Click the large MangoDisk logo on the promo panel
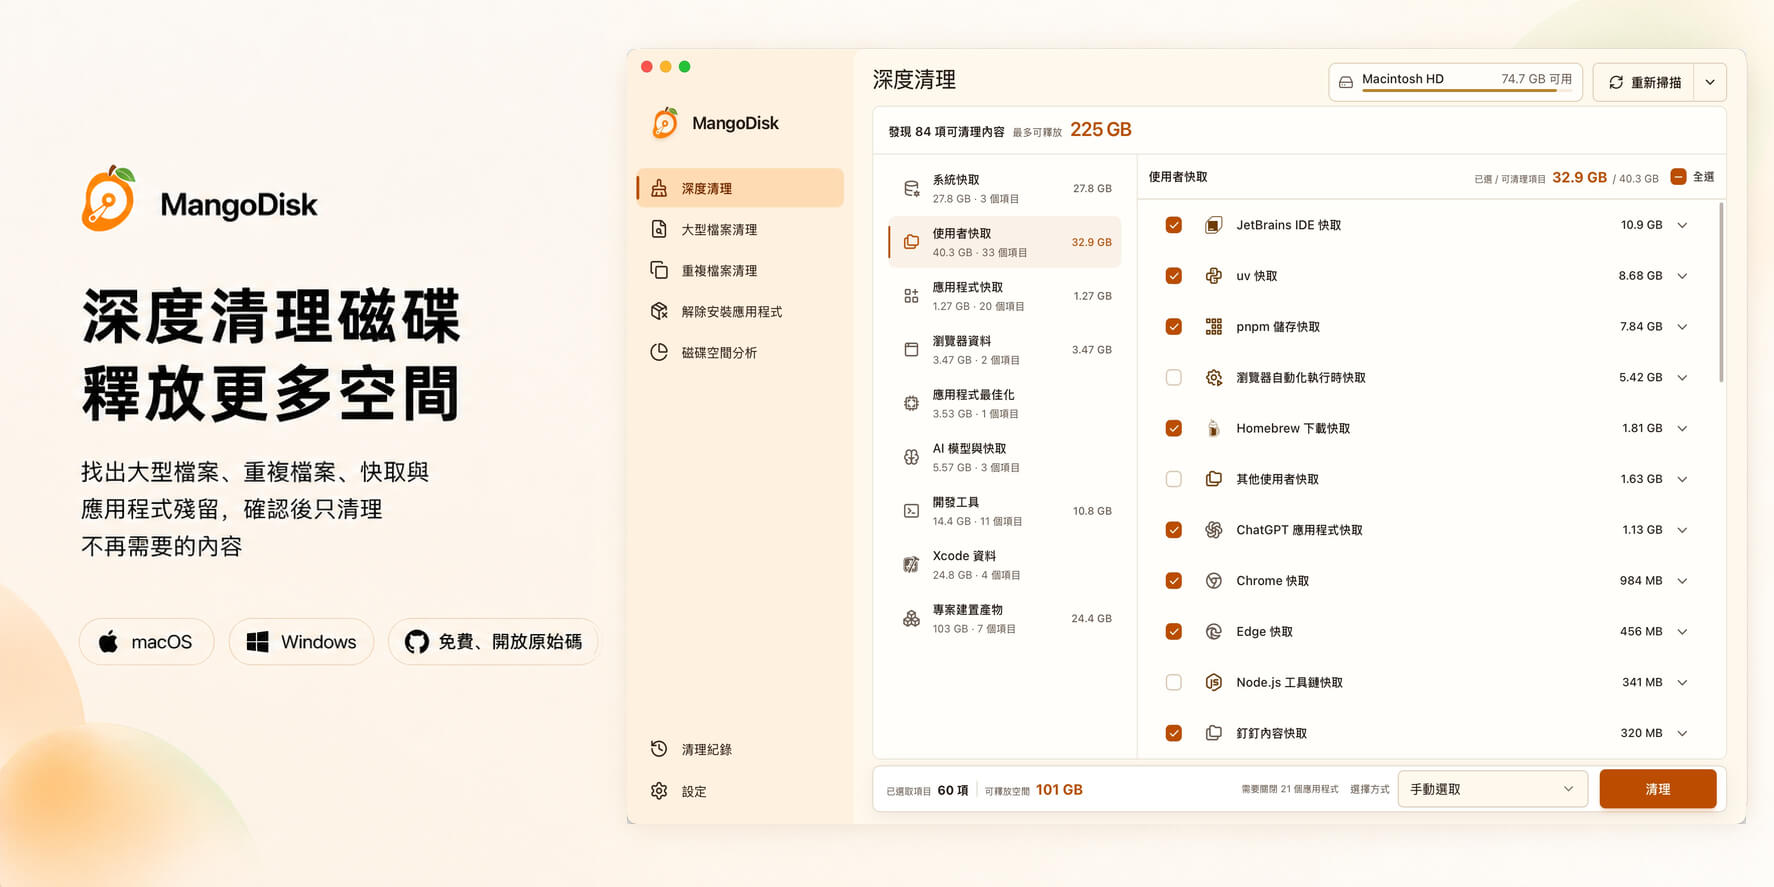 tap(108, 199)
